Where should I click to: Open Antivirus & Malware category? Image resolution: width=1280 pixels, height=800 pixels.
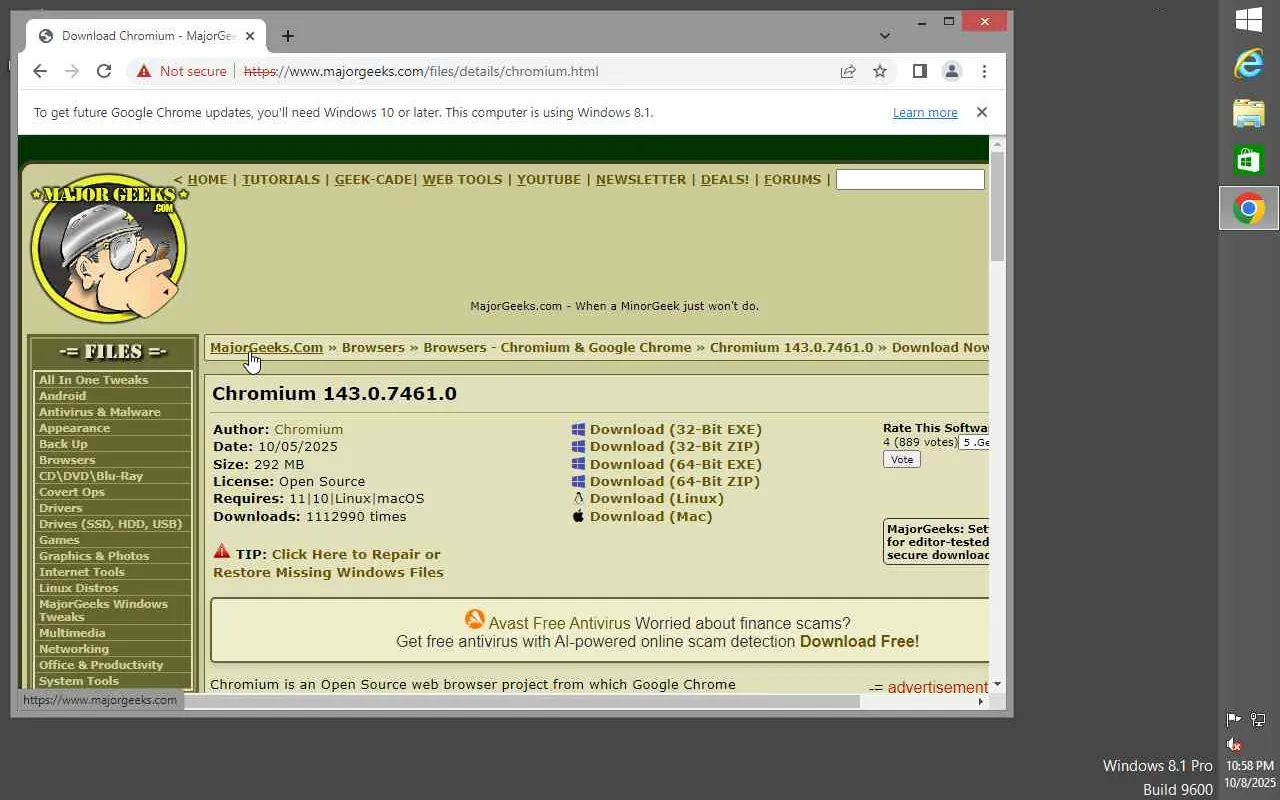[99, 412]
